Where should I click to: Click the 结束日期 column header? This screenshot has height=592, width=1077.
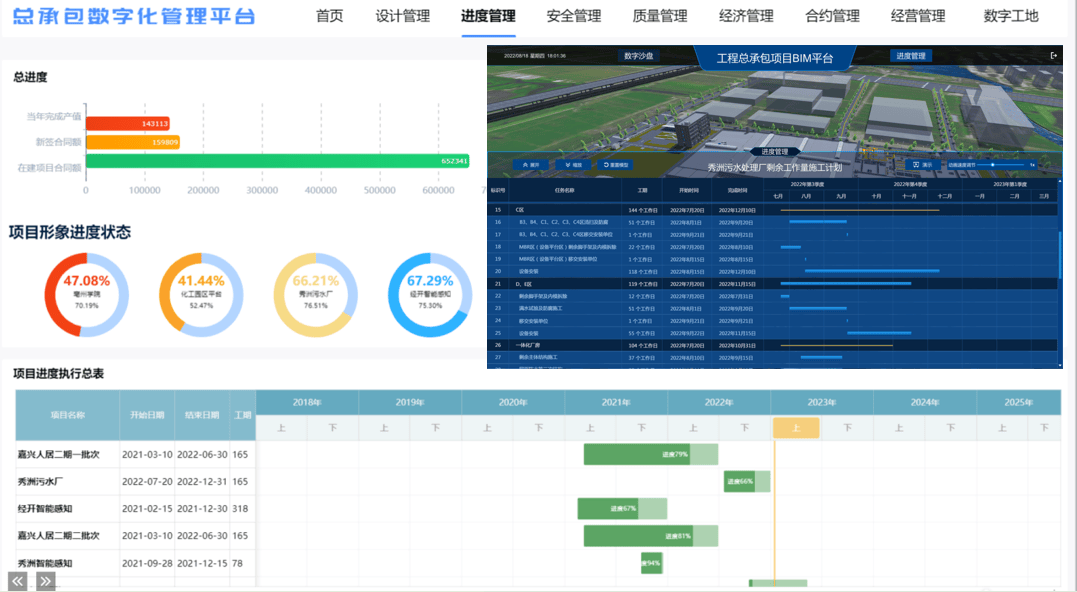tap(202, 415)
